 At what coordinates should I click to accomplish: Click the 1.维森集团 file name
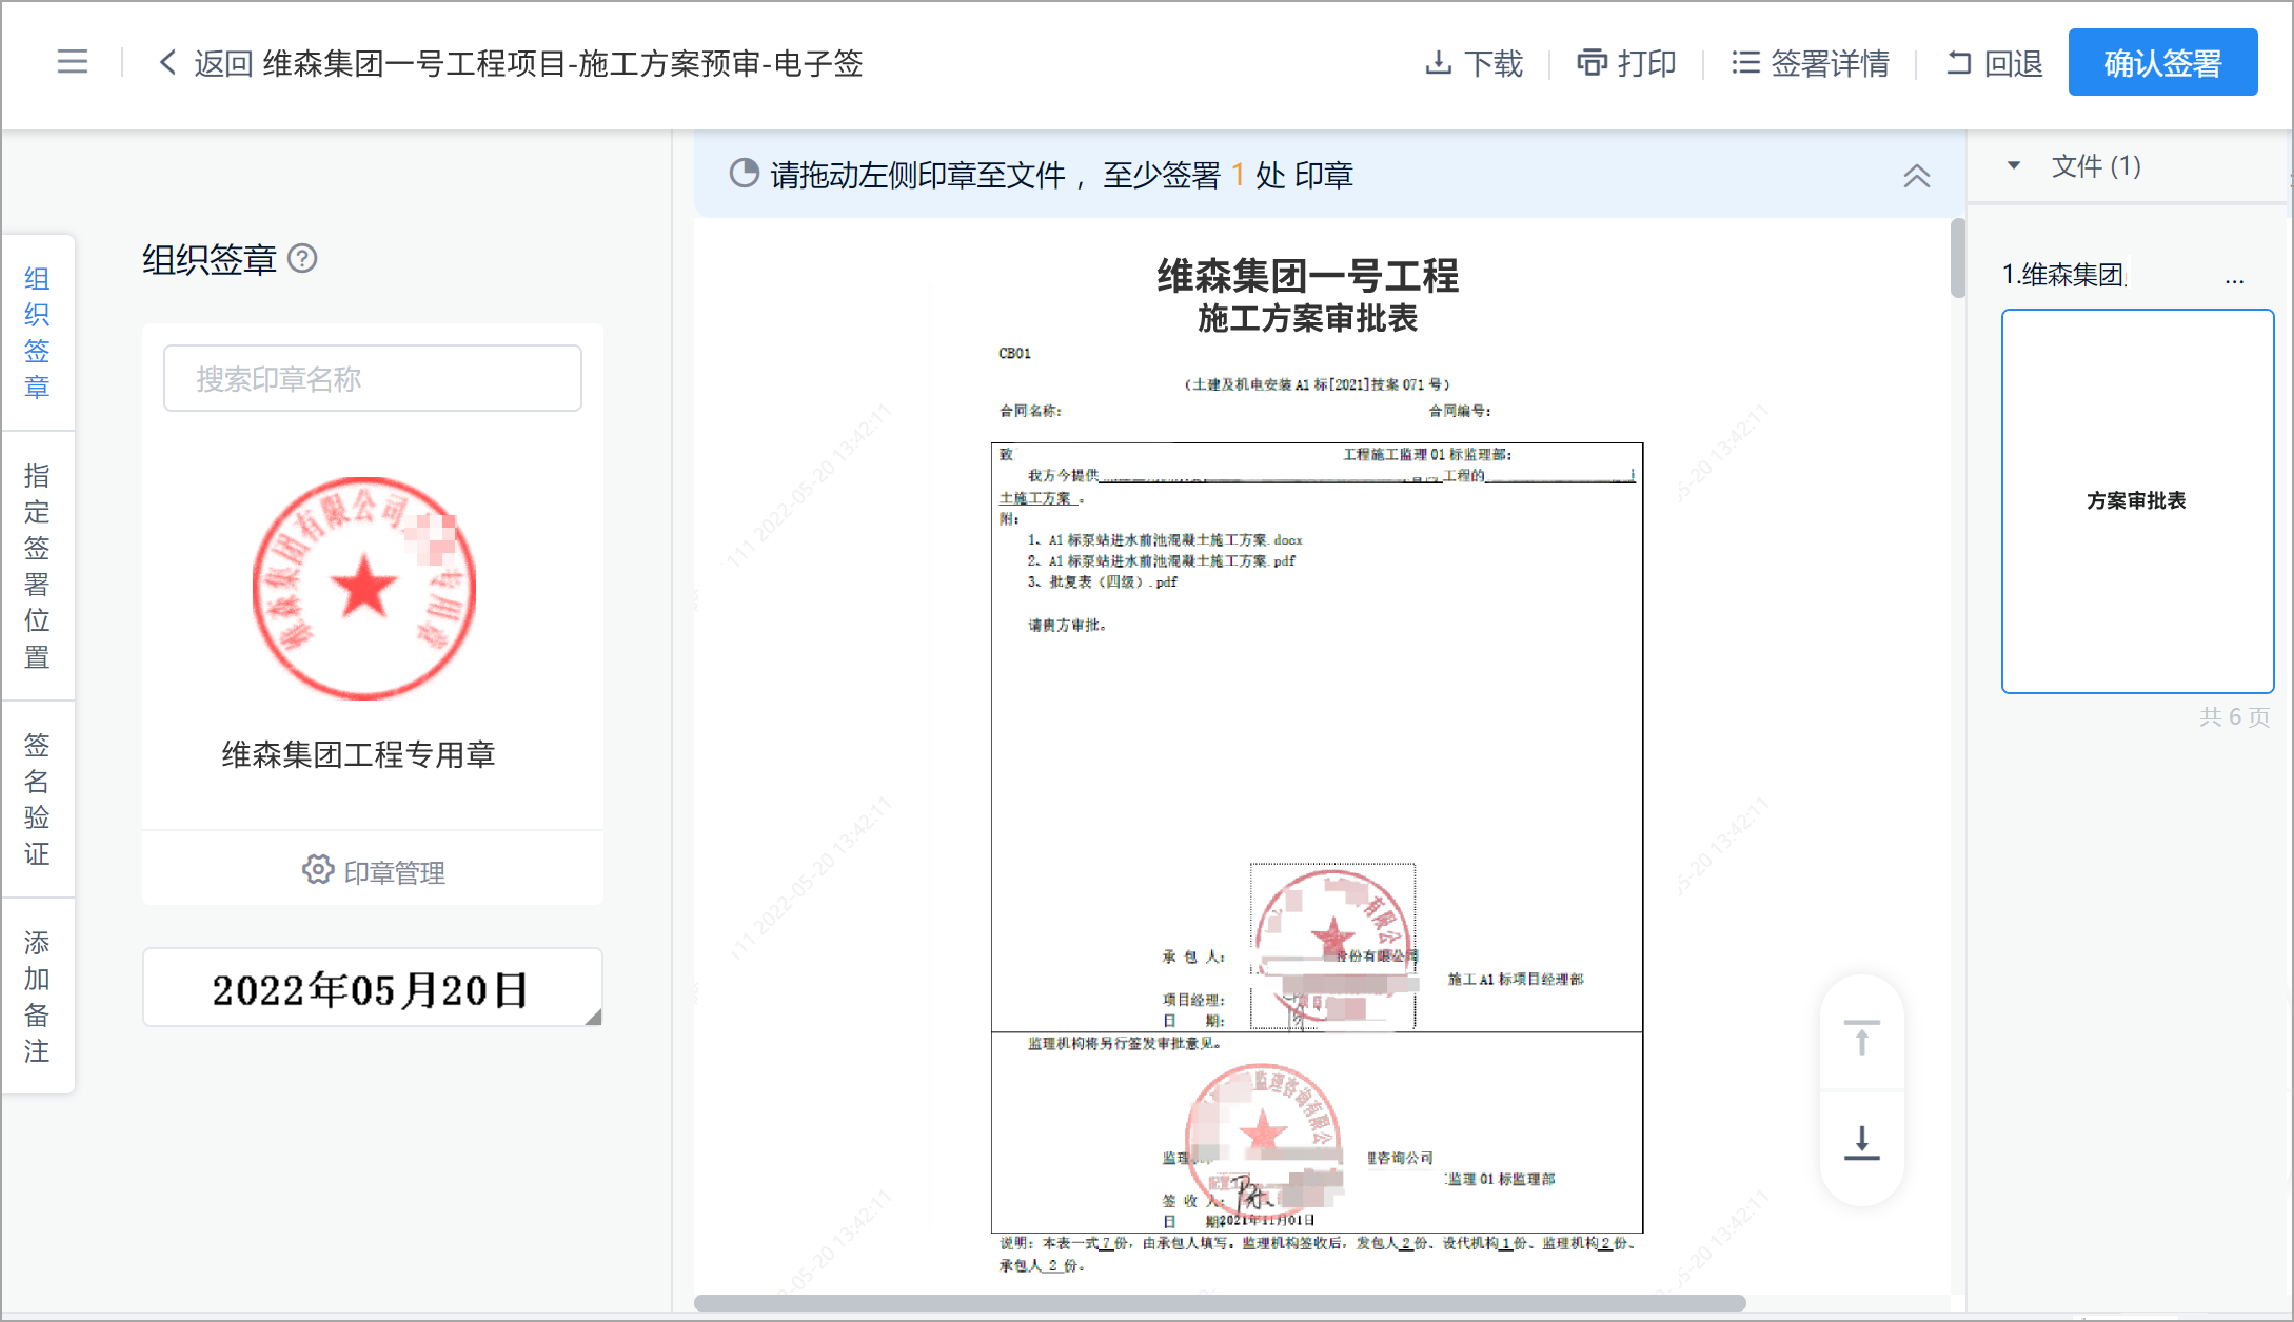2064,274
